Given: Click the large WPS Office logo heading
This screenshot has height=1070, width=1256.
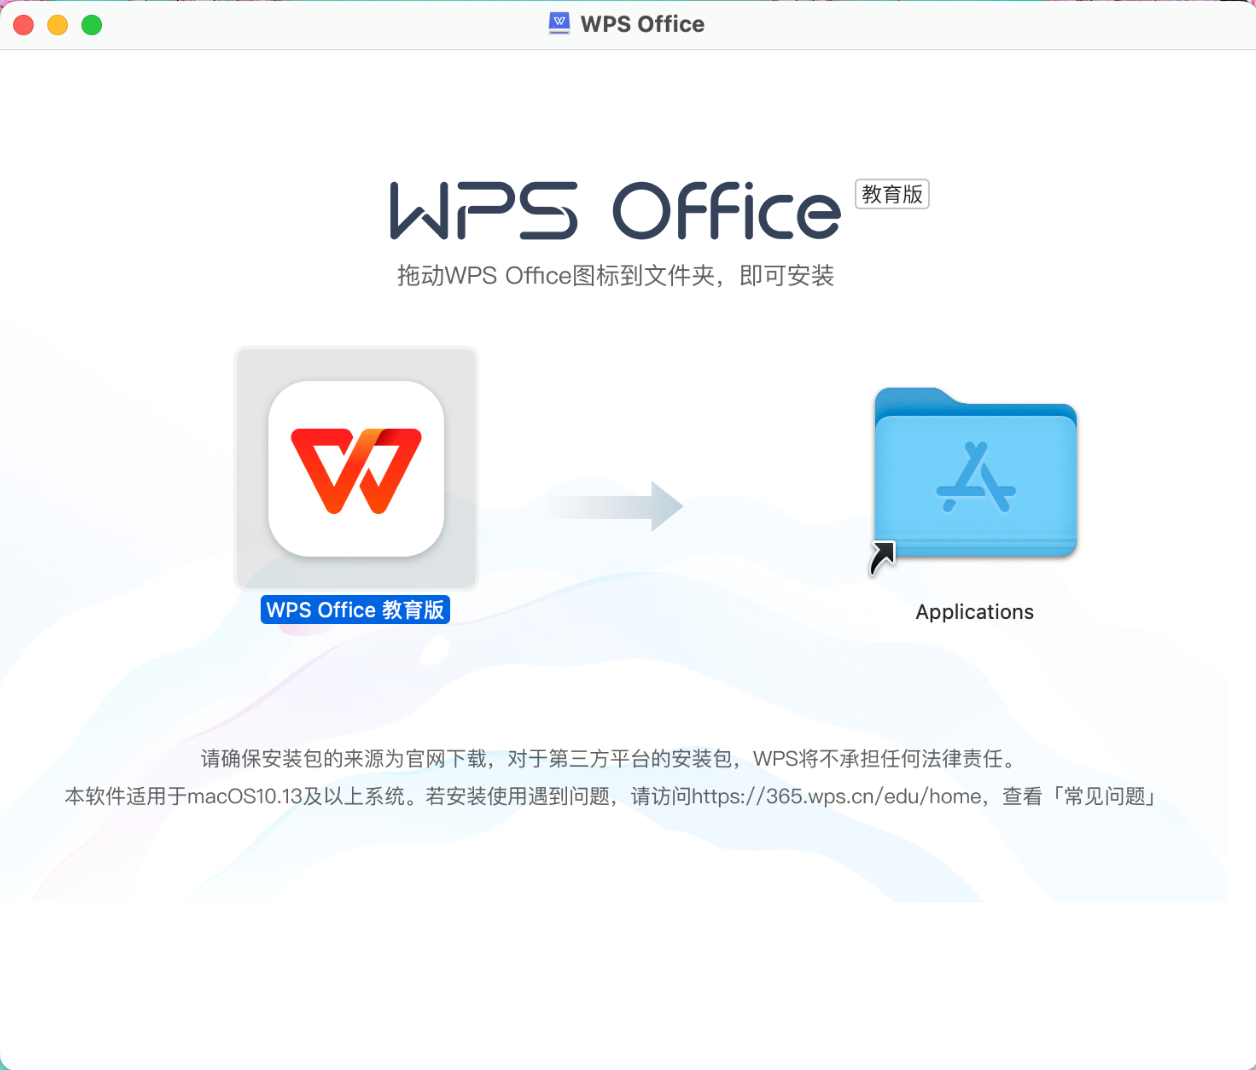Looking at the screenshot, I should (x=615, y=211).
